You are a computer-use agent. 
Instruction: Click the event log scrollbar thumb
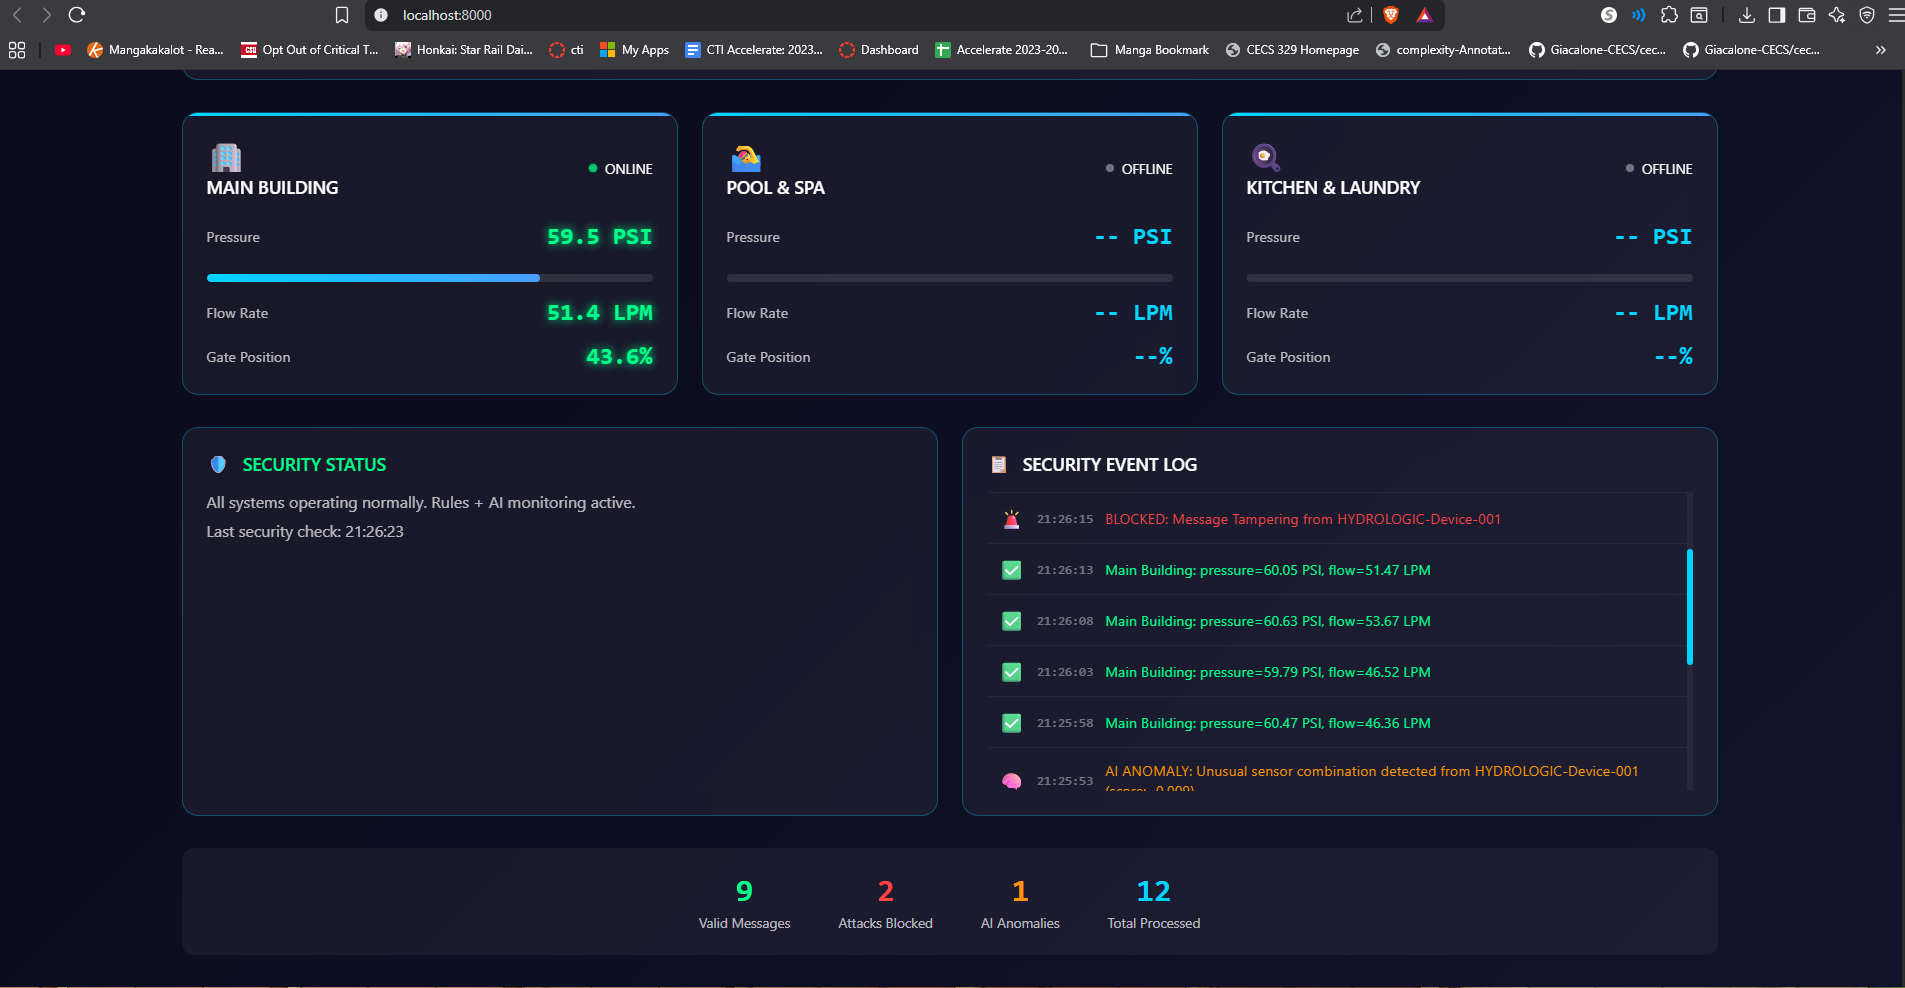1690,607
